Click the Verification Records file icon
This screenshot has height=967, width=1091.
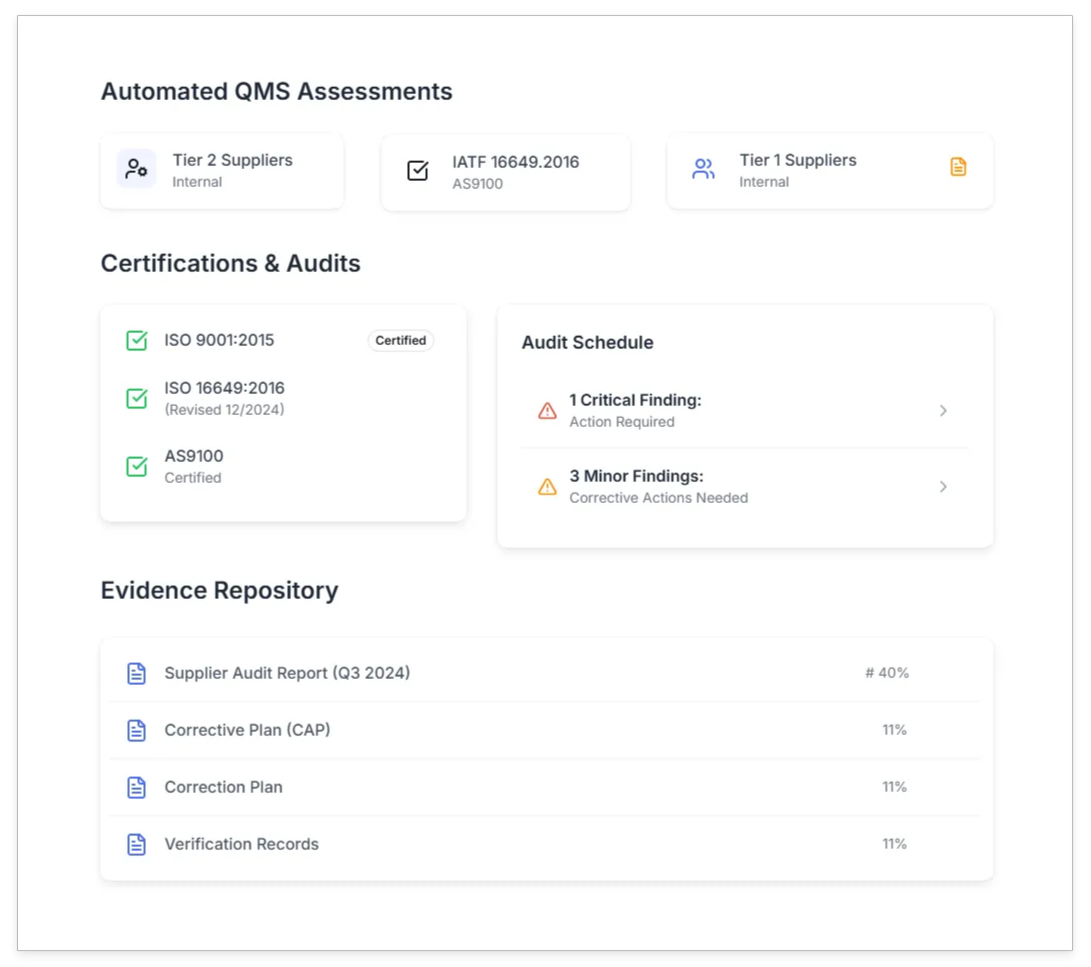[137, 845]
